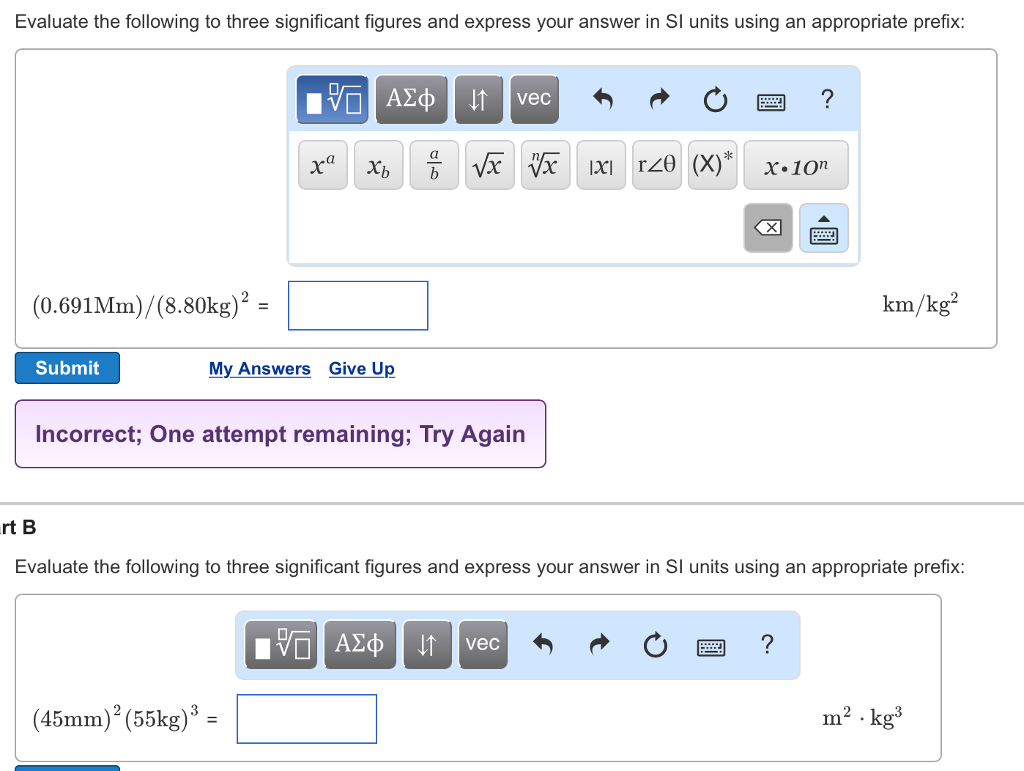Insert square root template

click(489, 165)
